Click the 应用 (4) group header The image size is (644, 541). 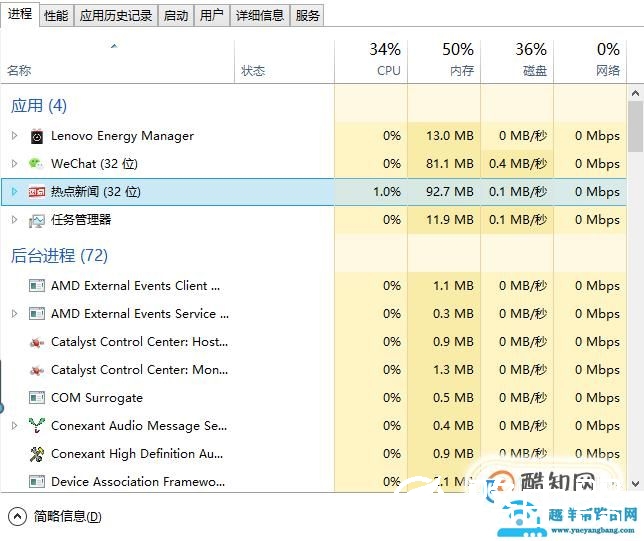pyautogui.click(x=39, y=106)
